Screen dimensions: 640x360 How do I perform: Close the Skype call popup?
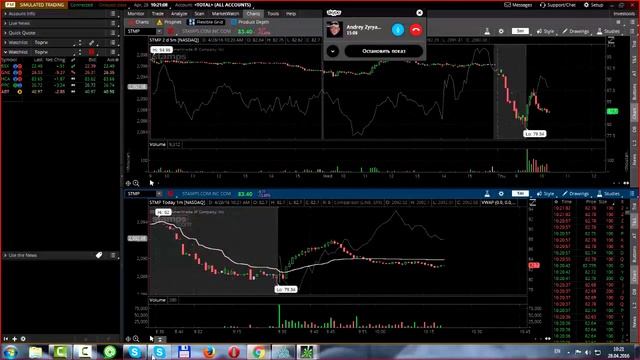420,13
